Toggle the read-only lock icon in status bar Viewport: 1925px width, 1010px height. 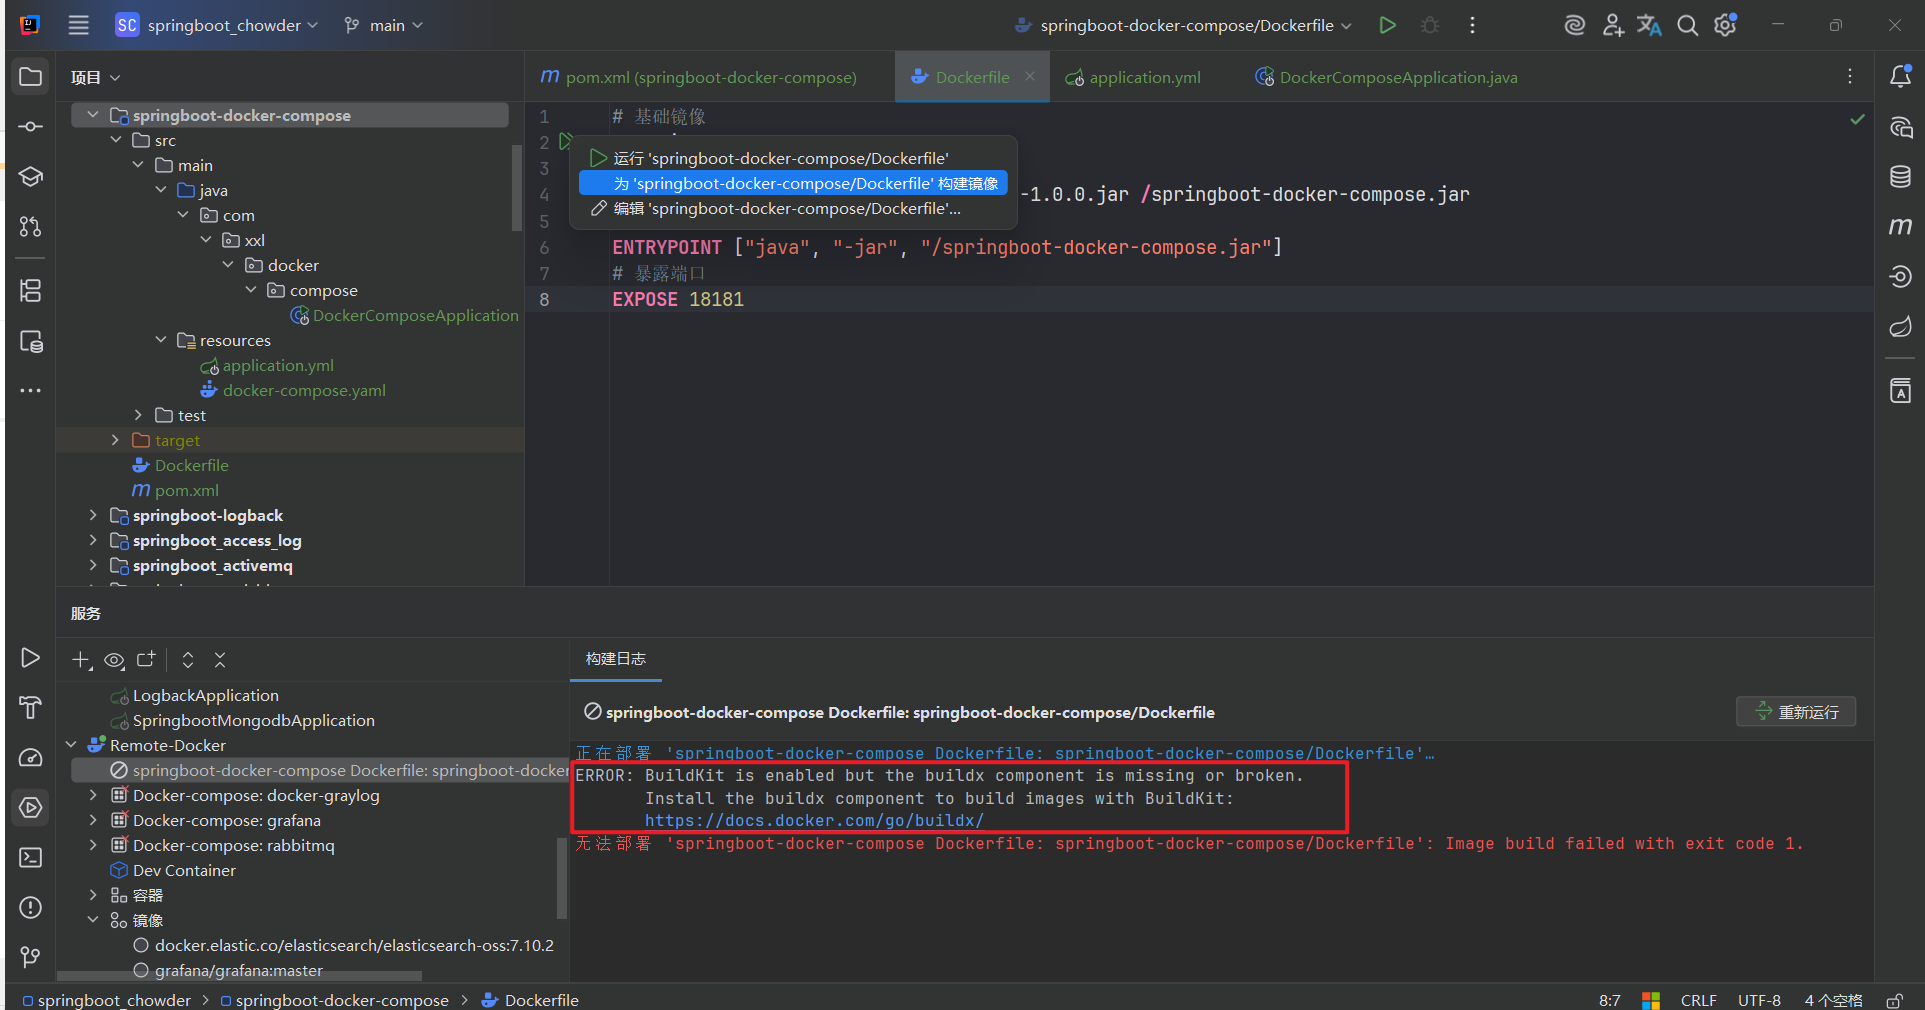click(x=1894, y=1000)
